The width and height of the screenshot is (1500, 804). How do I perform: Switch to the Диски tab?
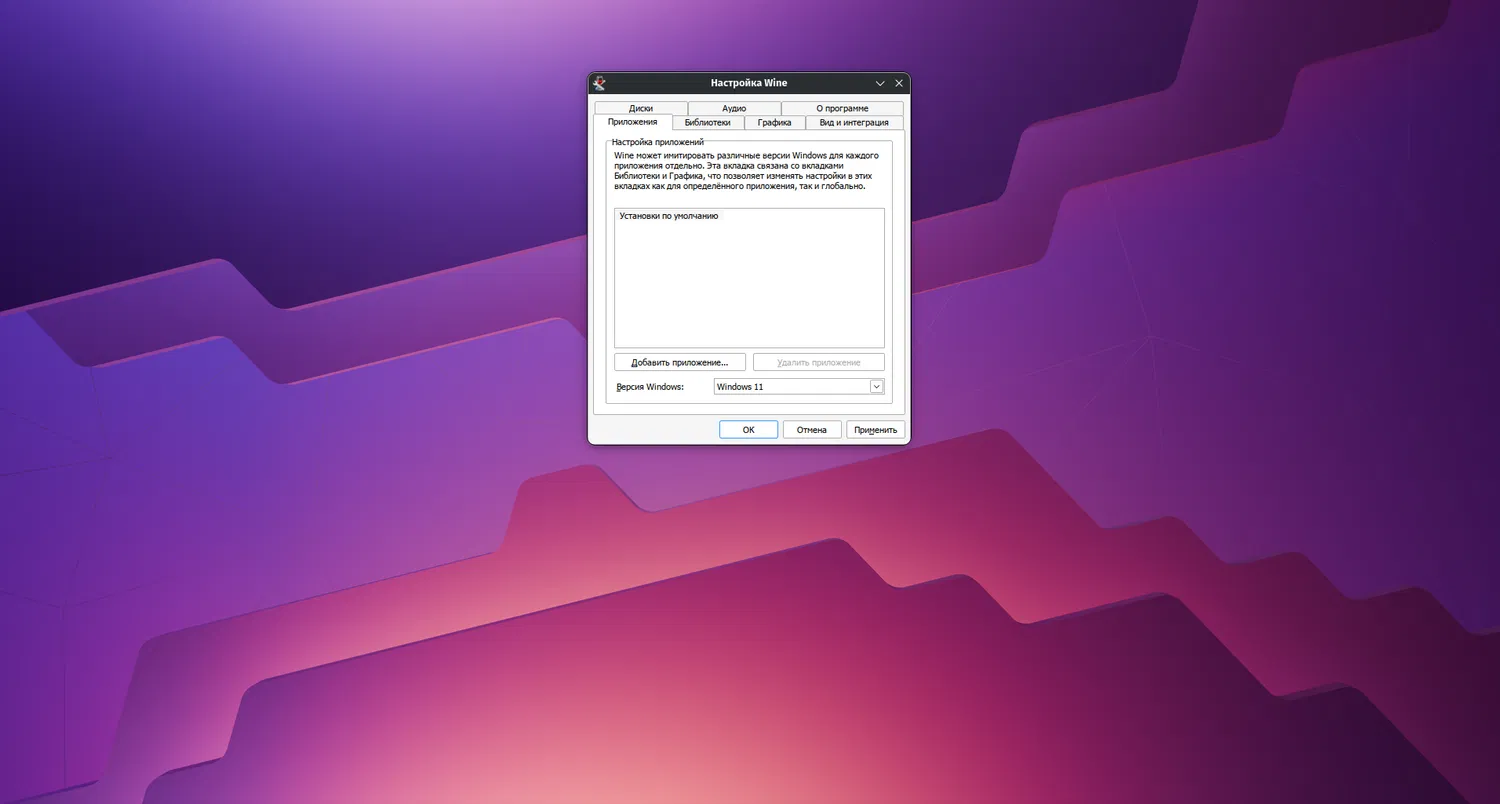pos(639,108)
